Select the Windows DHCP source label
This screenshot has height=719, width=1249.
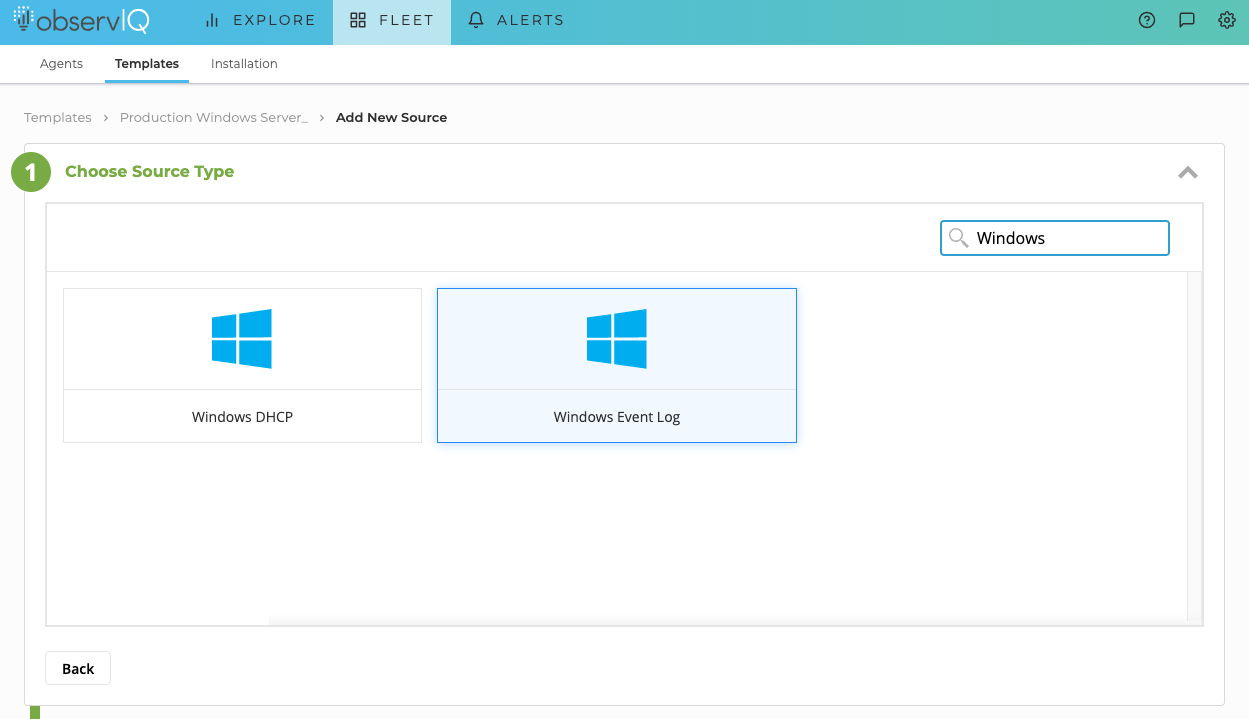click(242, 417)
